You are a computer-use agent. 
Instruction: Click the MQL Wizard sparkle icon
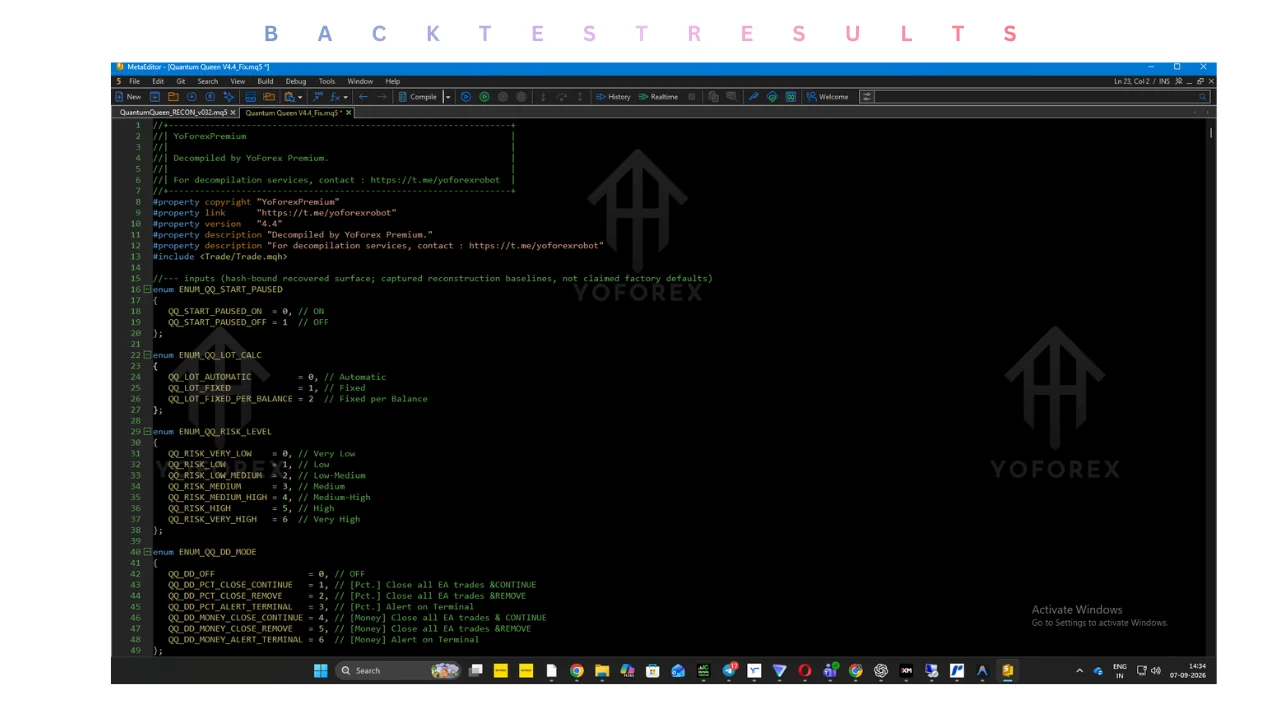tap(228, 97)
